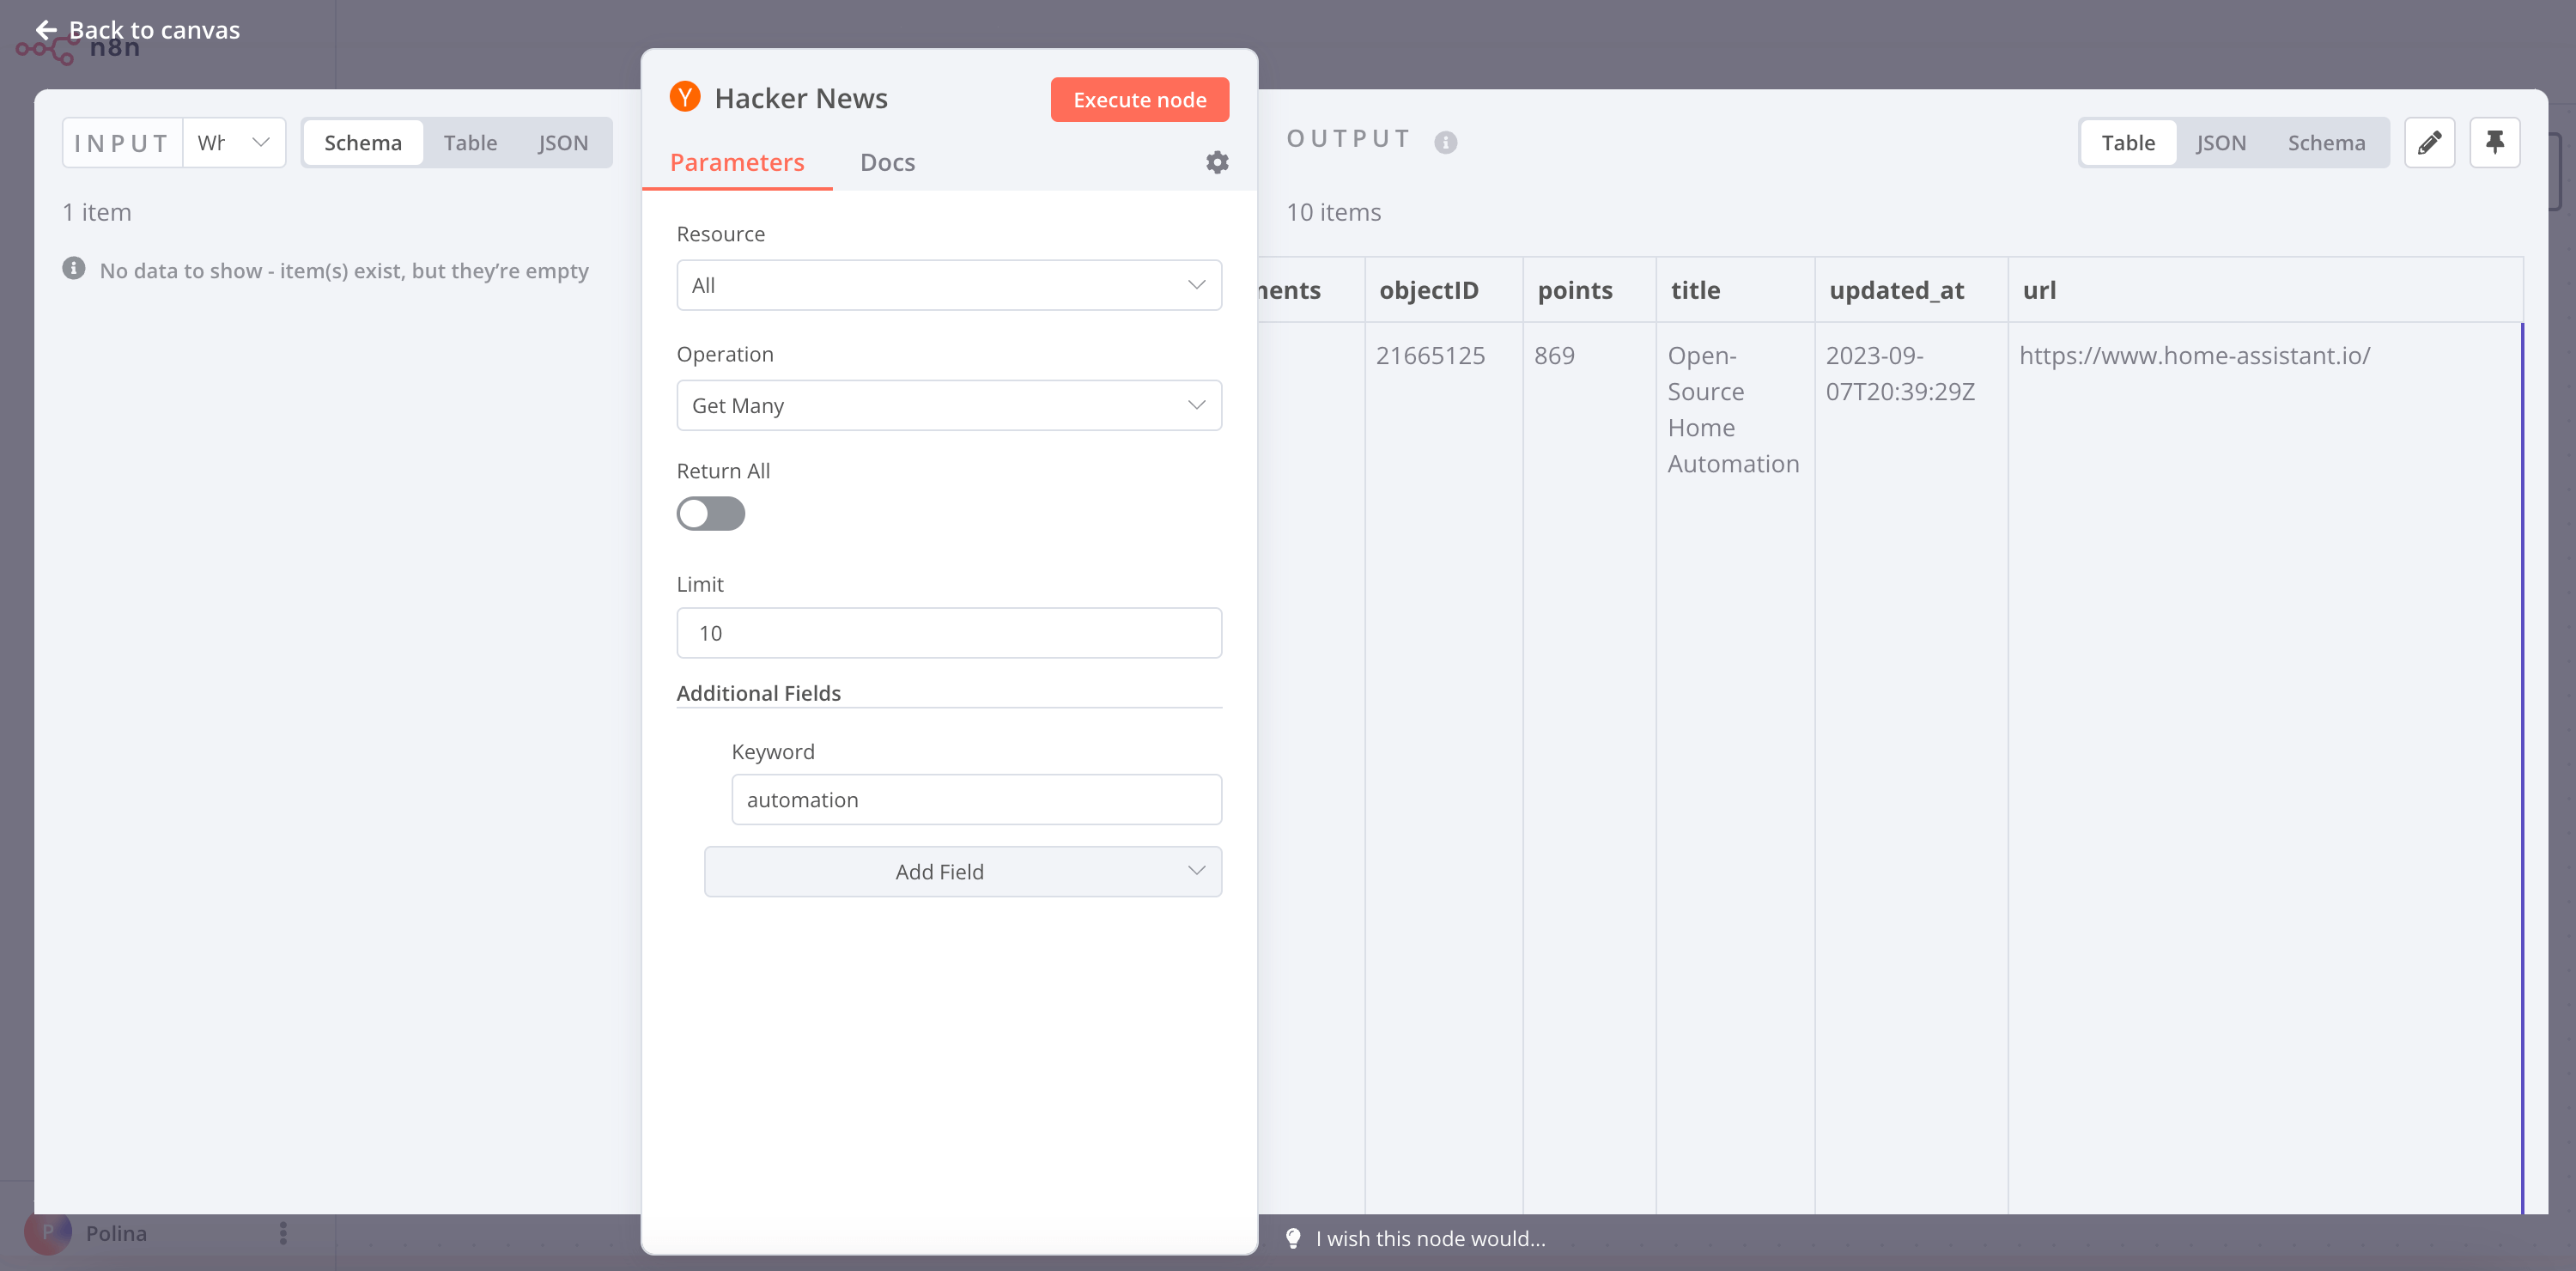The width and height of the screenshot is (2576, 1271).
Task: Click the lightbulb feedback icon
Action: pyautogui.click(x=1294, y=1238)
